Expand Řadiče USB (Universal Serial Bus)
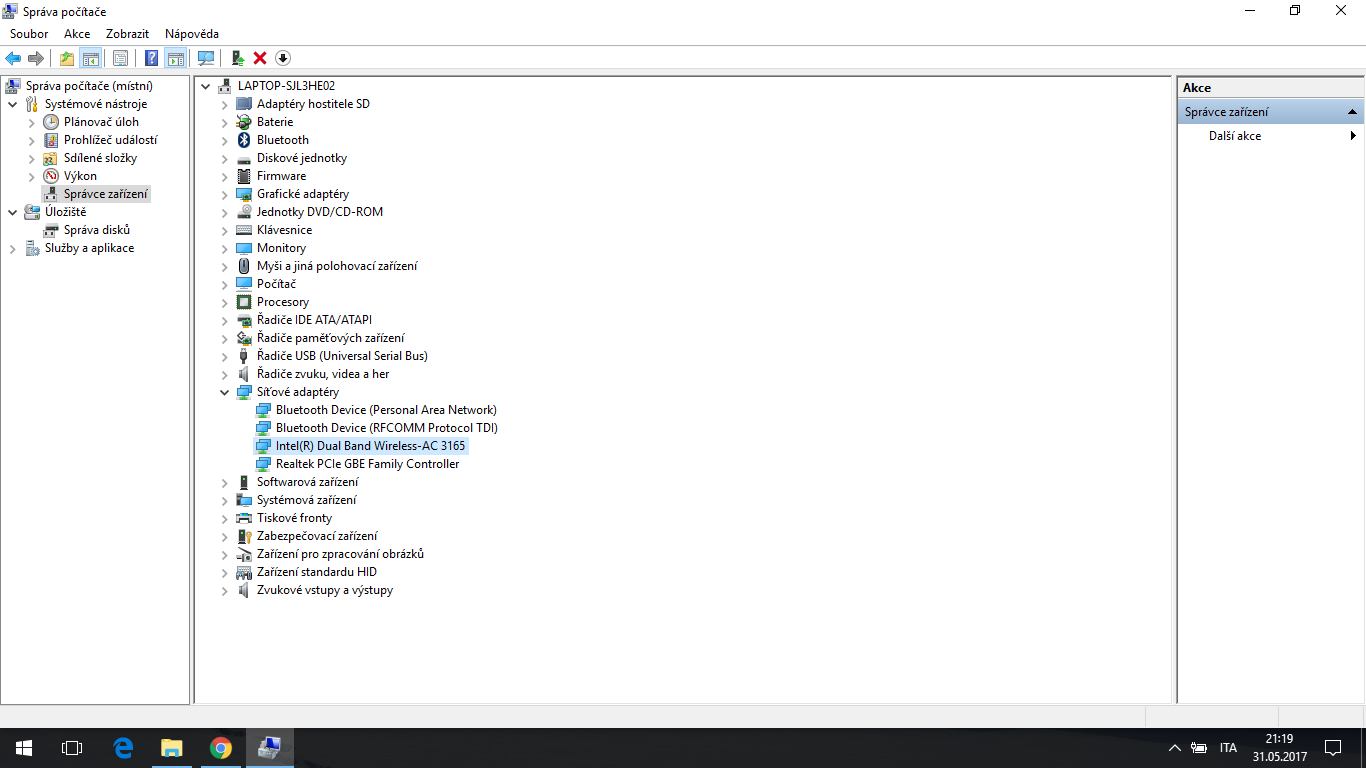The width and height of the screenshot is (1366, 768). 225,356
